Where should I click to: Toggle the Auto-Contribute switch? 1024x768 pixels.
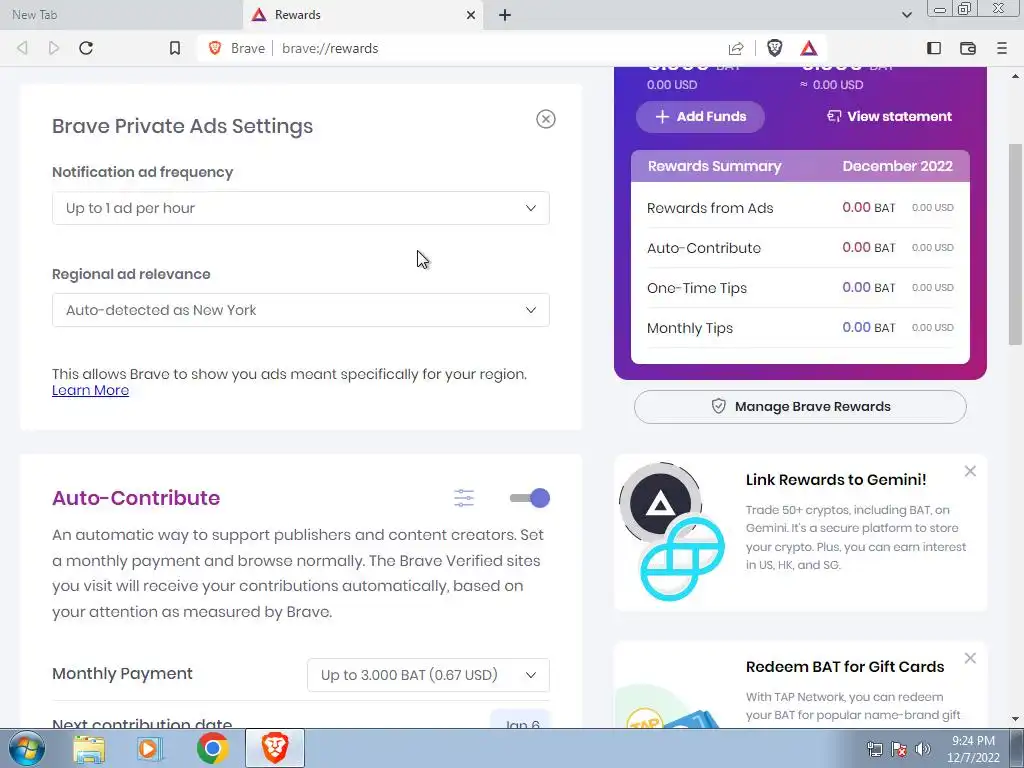(x=530, y=498)
